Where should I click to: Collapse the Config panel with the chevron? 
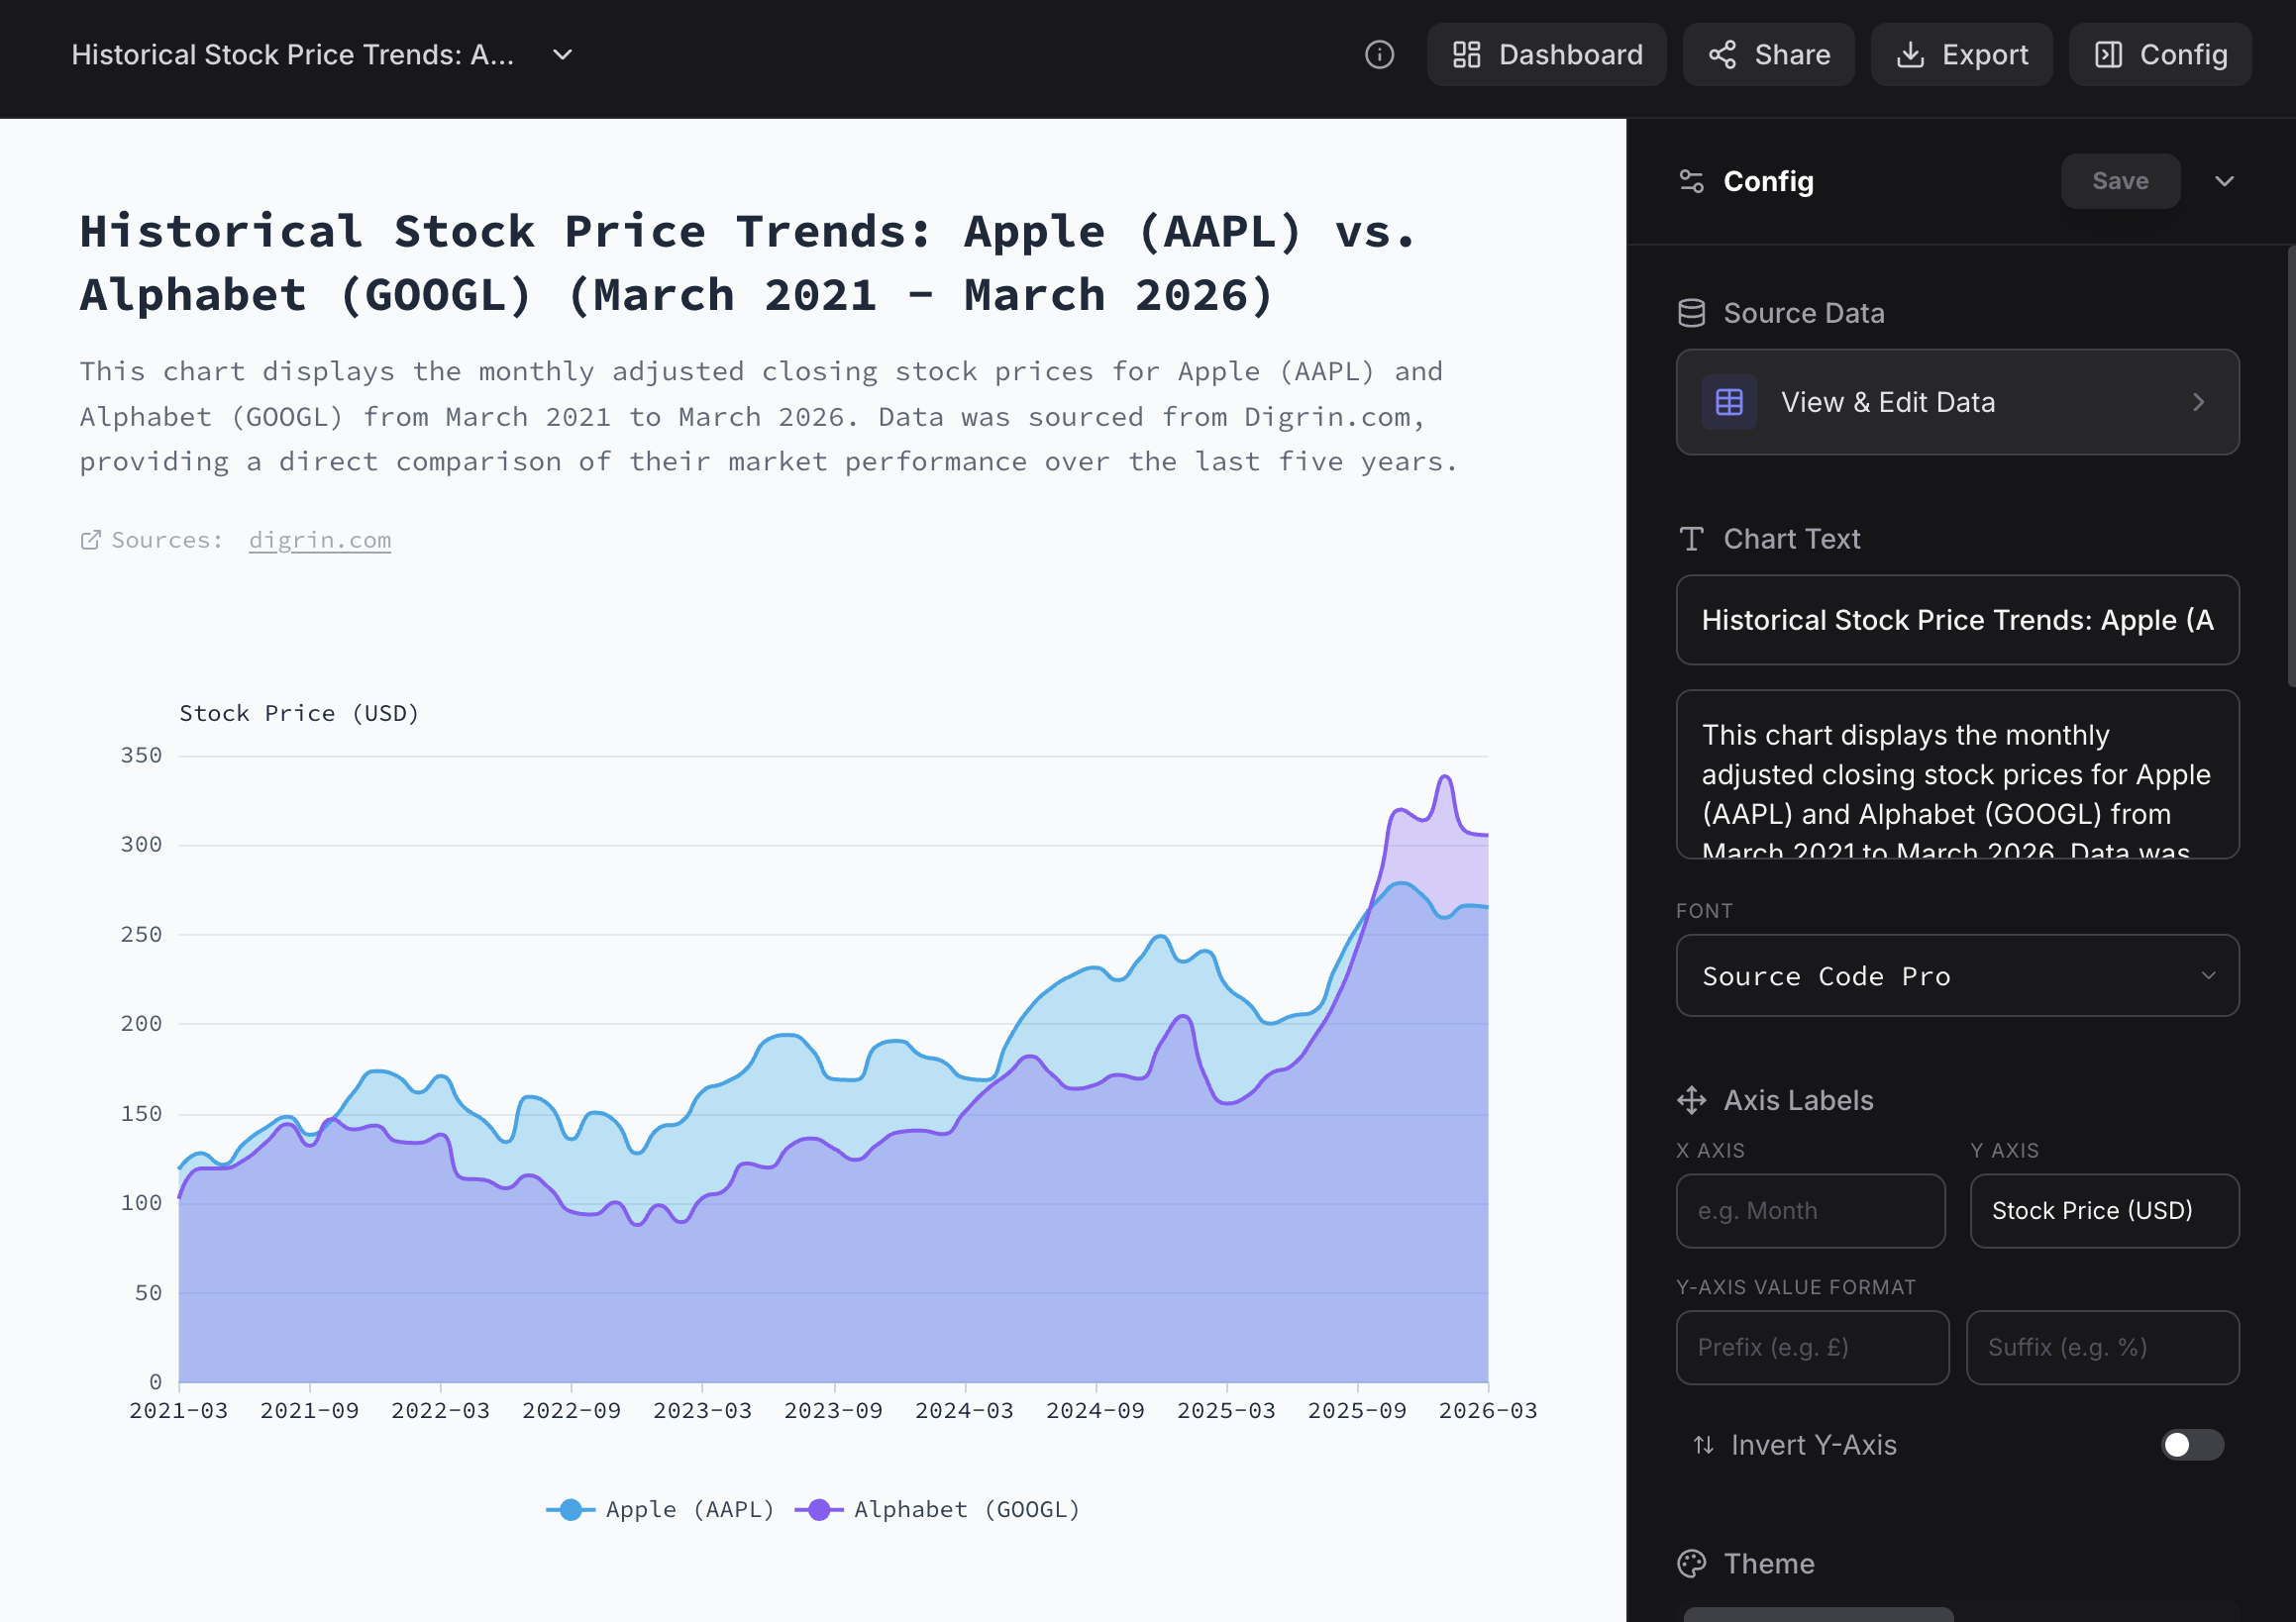tap(2224, 181)
